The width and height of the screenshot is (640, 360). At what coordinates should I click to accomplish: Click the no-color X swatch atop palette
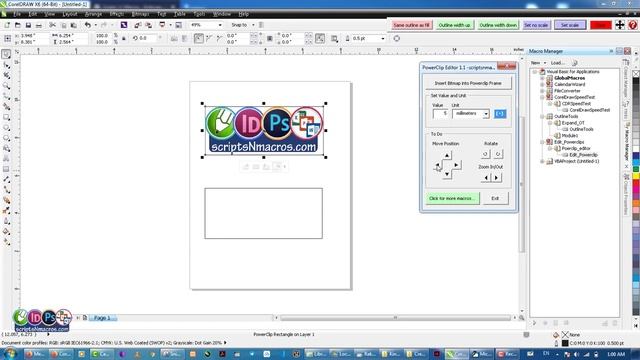tap(636, 74)
